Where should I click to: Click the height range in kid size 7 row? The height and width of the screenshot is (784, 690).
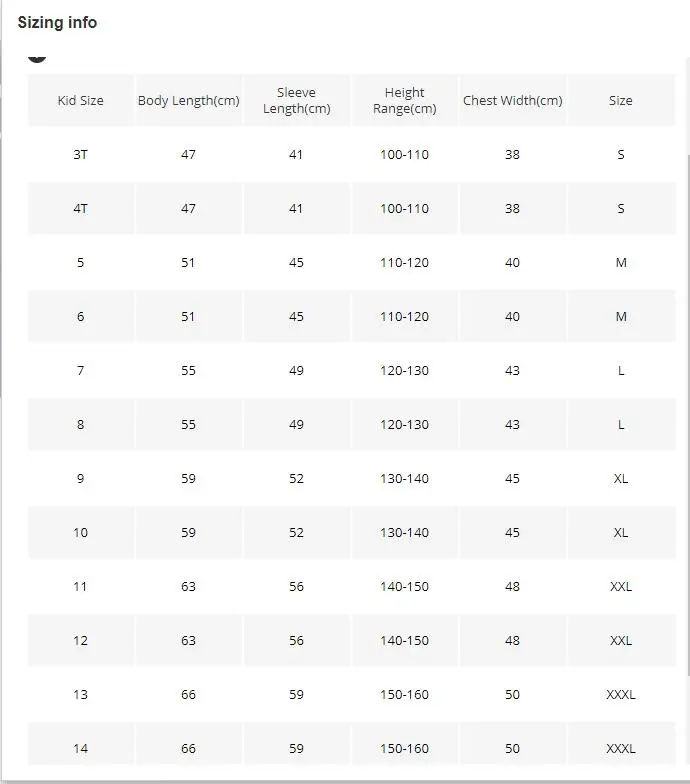click(x=404, y=370)
